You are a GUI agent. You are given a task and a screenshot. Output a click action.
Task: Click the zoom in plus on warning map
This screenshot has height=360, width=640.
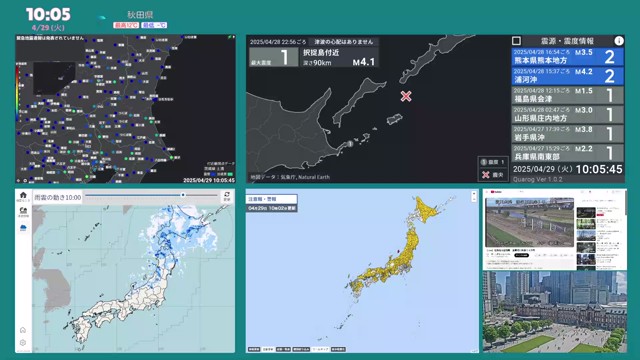(474, 193)
